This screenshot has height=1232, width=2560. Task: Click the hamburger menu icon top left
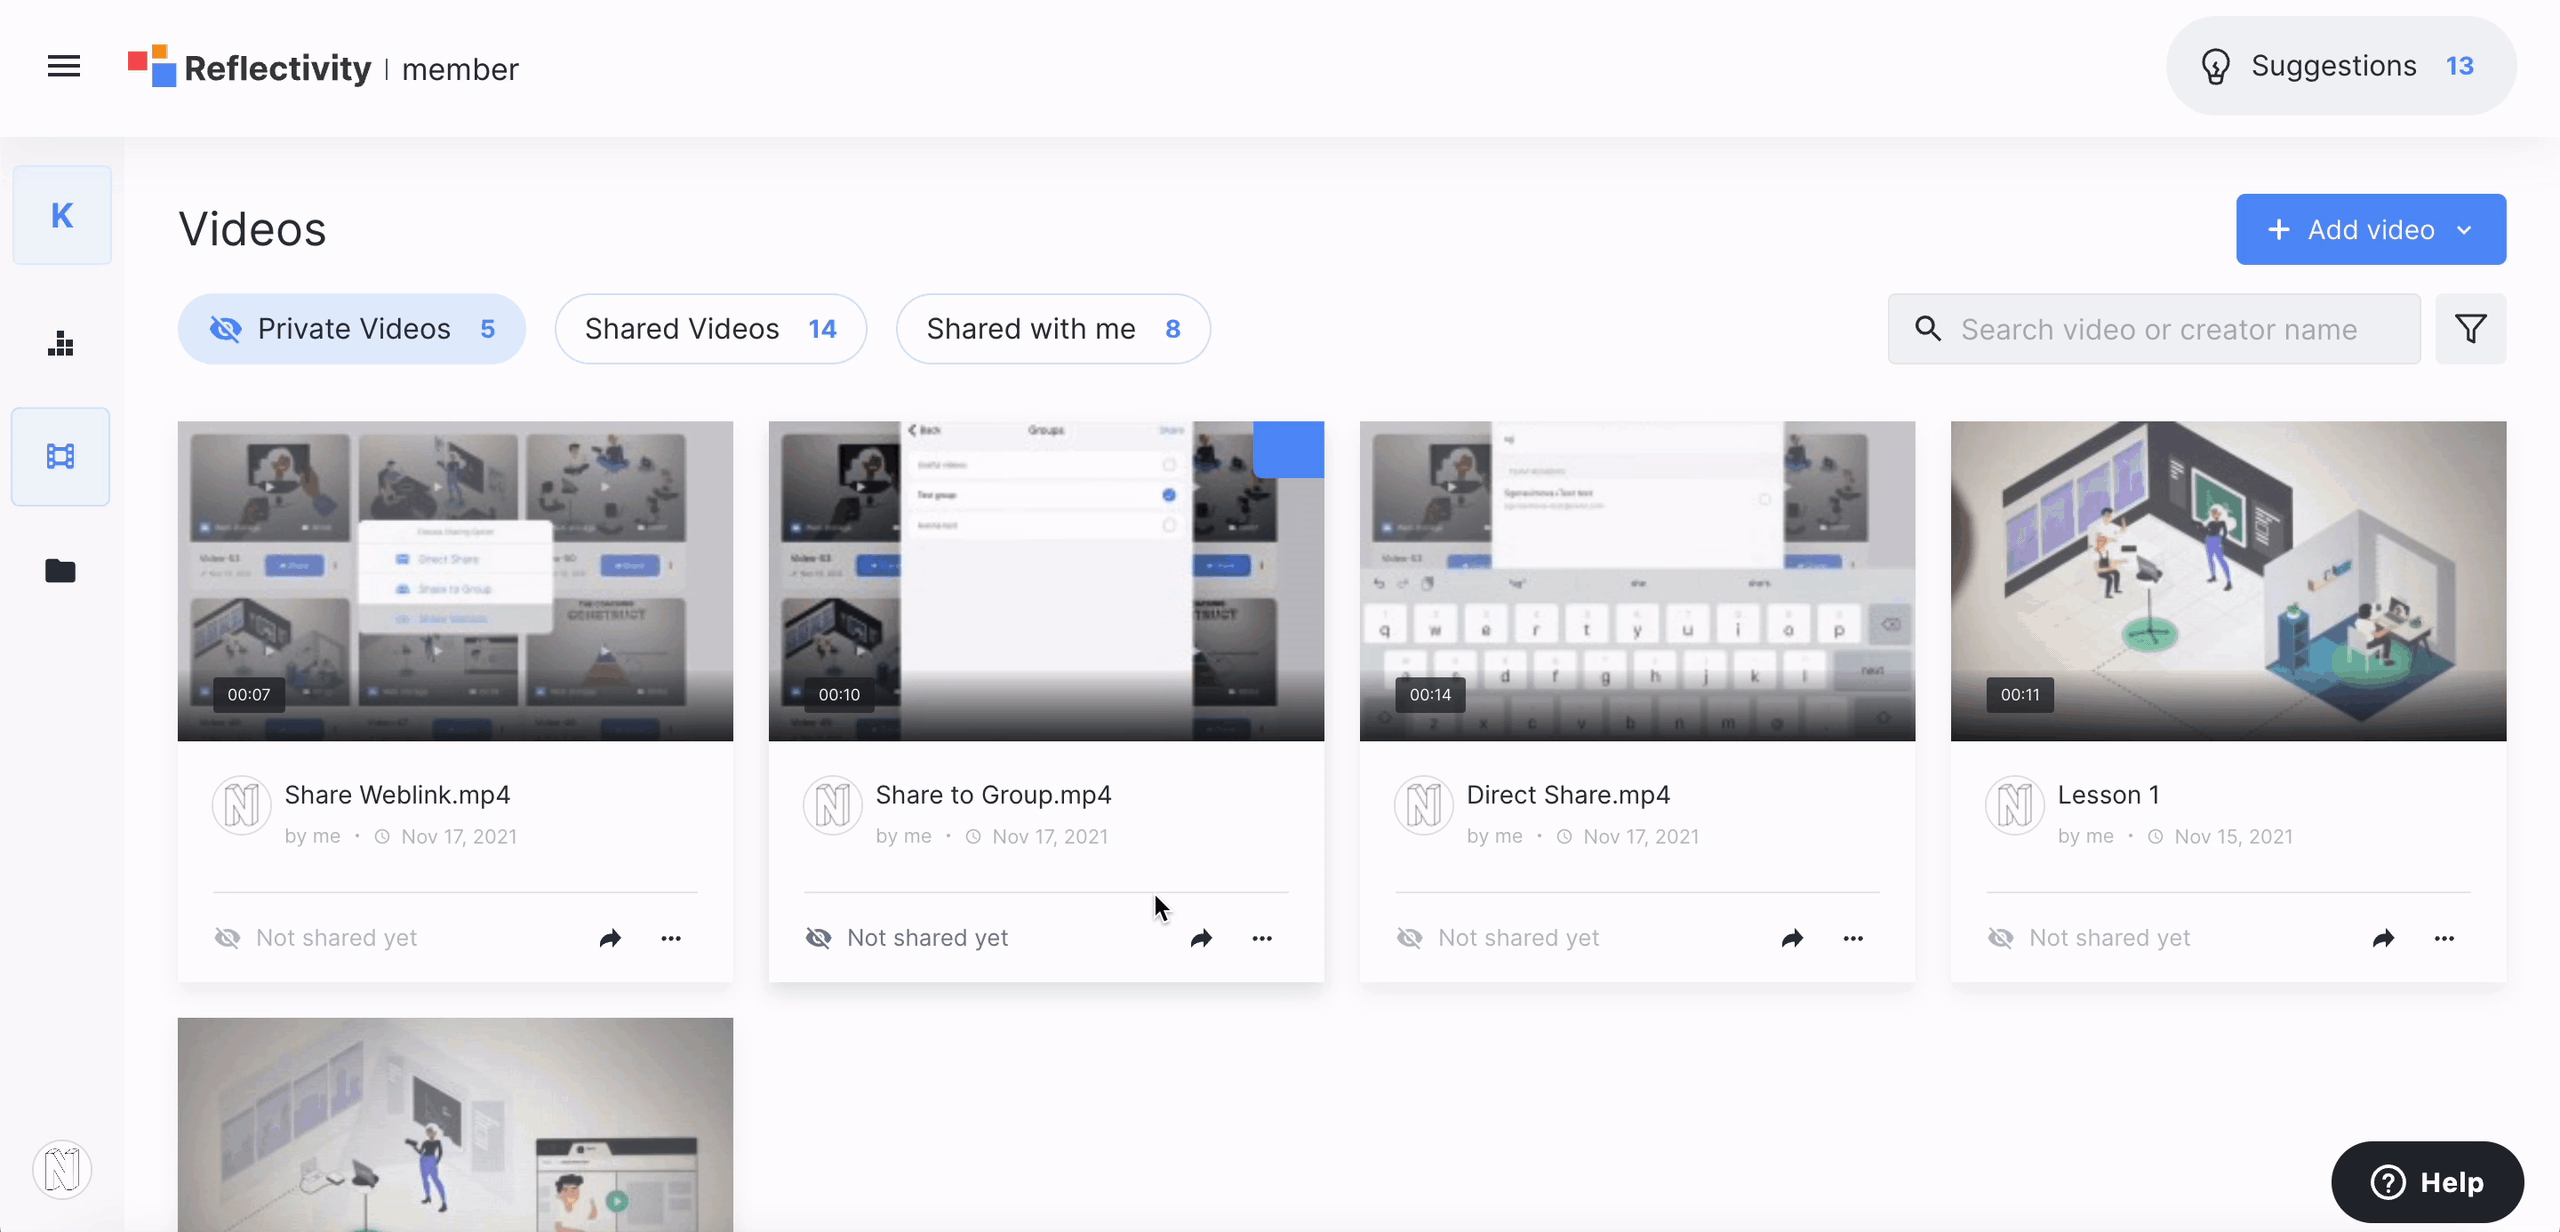coord(62,65)
